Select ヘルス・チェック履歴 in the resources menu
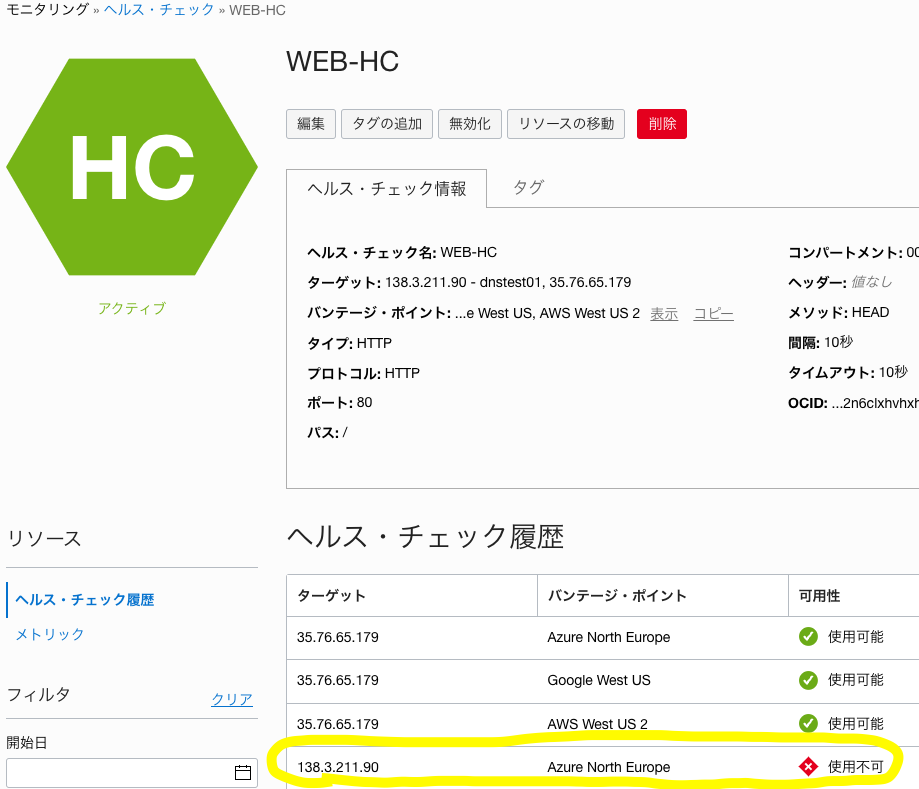Image resolution: width=919 pixels, height=789 pixels. tap(84, 600)
